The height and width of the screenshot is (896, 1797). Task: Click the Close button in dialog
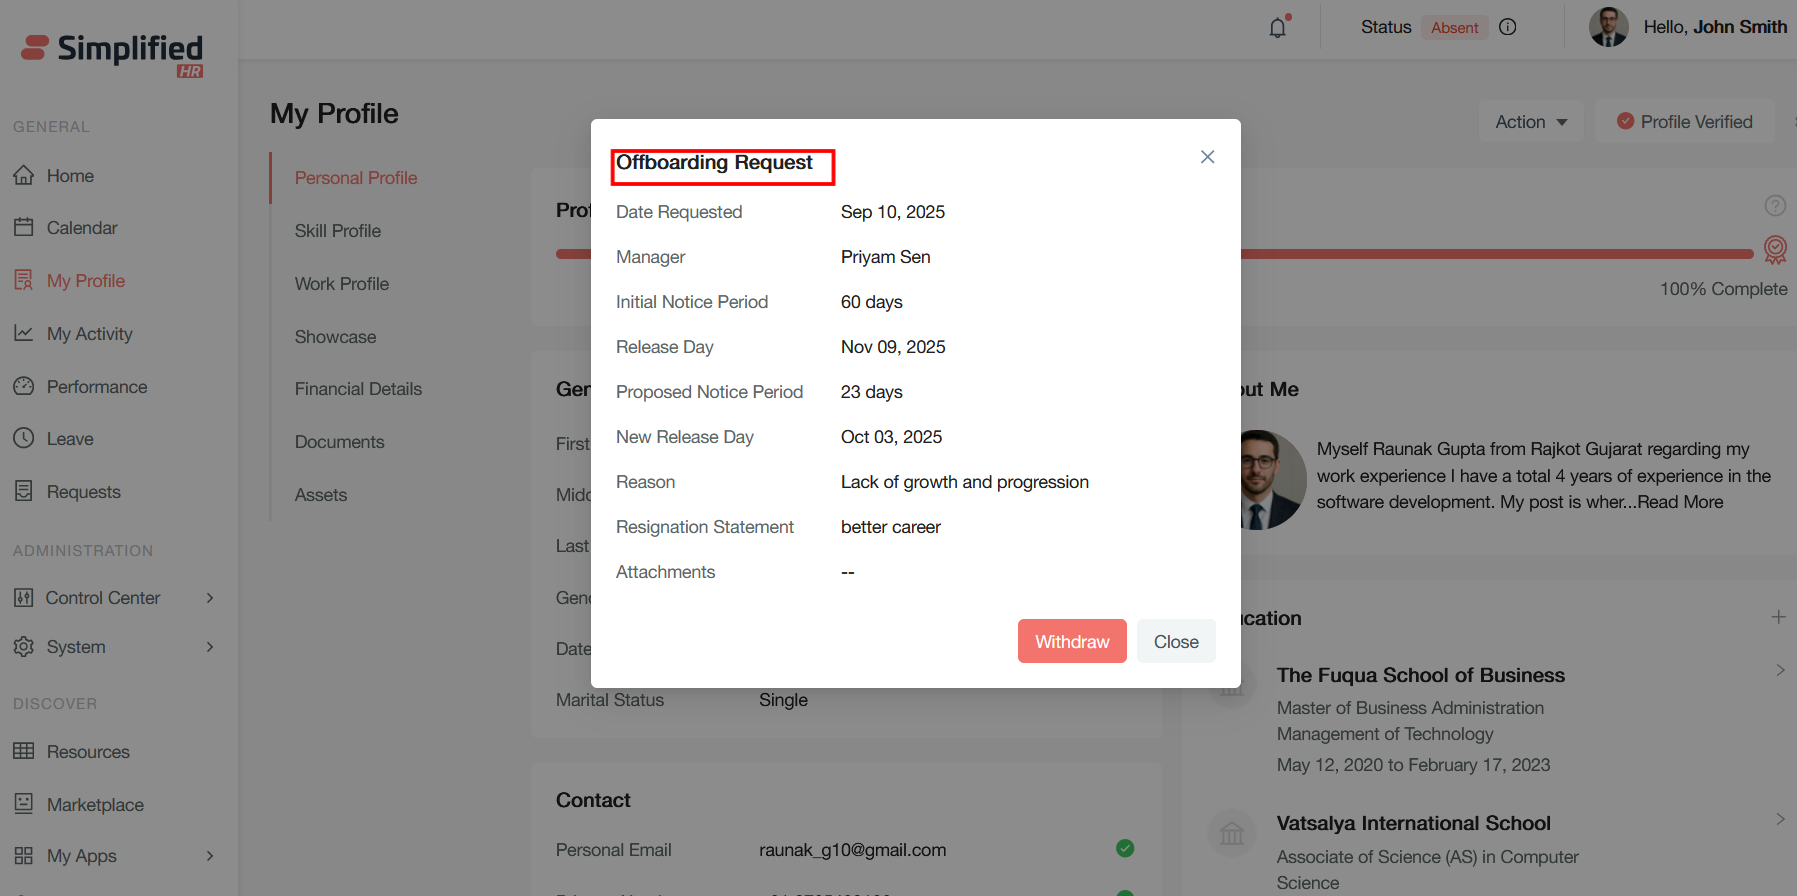pos(1176,641)
